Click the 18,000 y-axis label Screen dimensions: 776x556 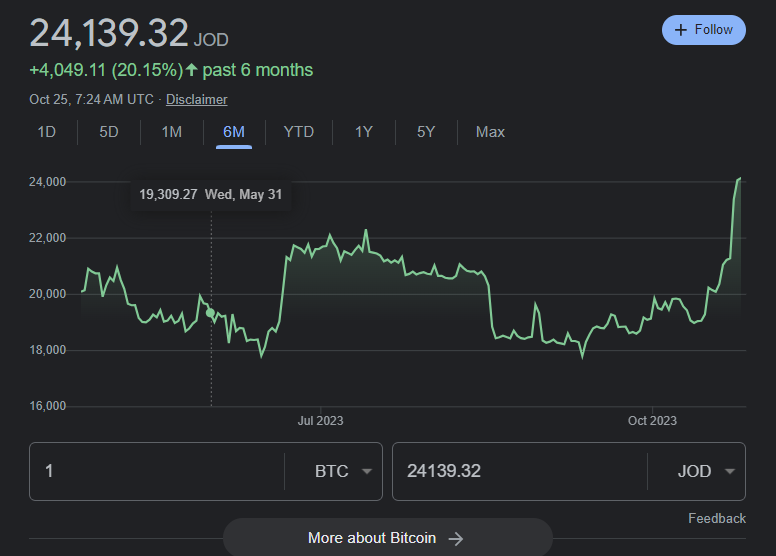(x=48, y=350)
